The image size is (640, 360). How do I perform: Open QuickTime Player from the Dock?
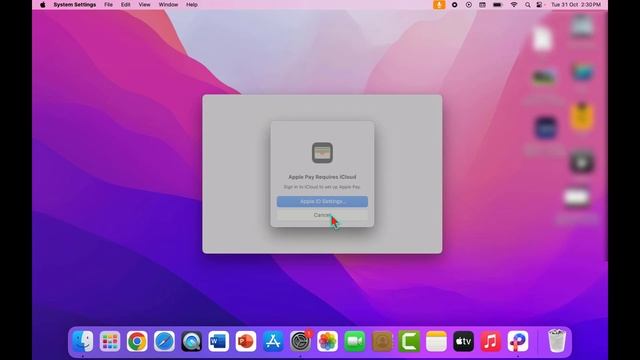191,341
